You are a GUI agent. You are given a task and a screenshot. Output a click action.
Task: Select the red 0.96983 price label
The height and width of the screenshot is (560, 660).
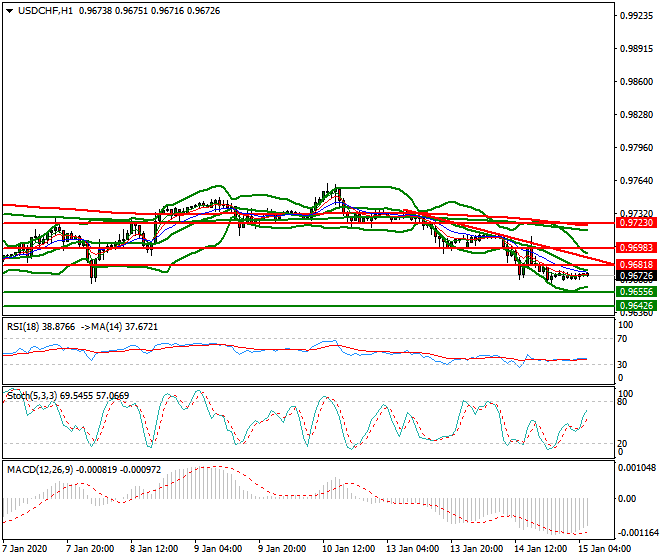point(636,247)
